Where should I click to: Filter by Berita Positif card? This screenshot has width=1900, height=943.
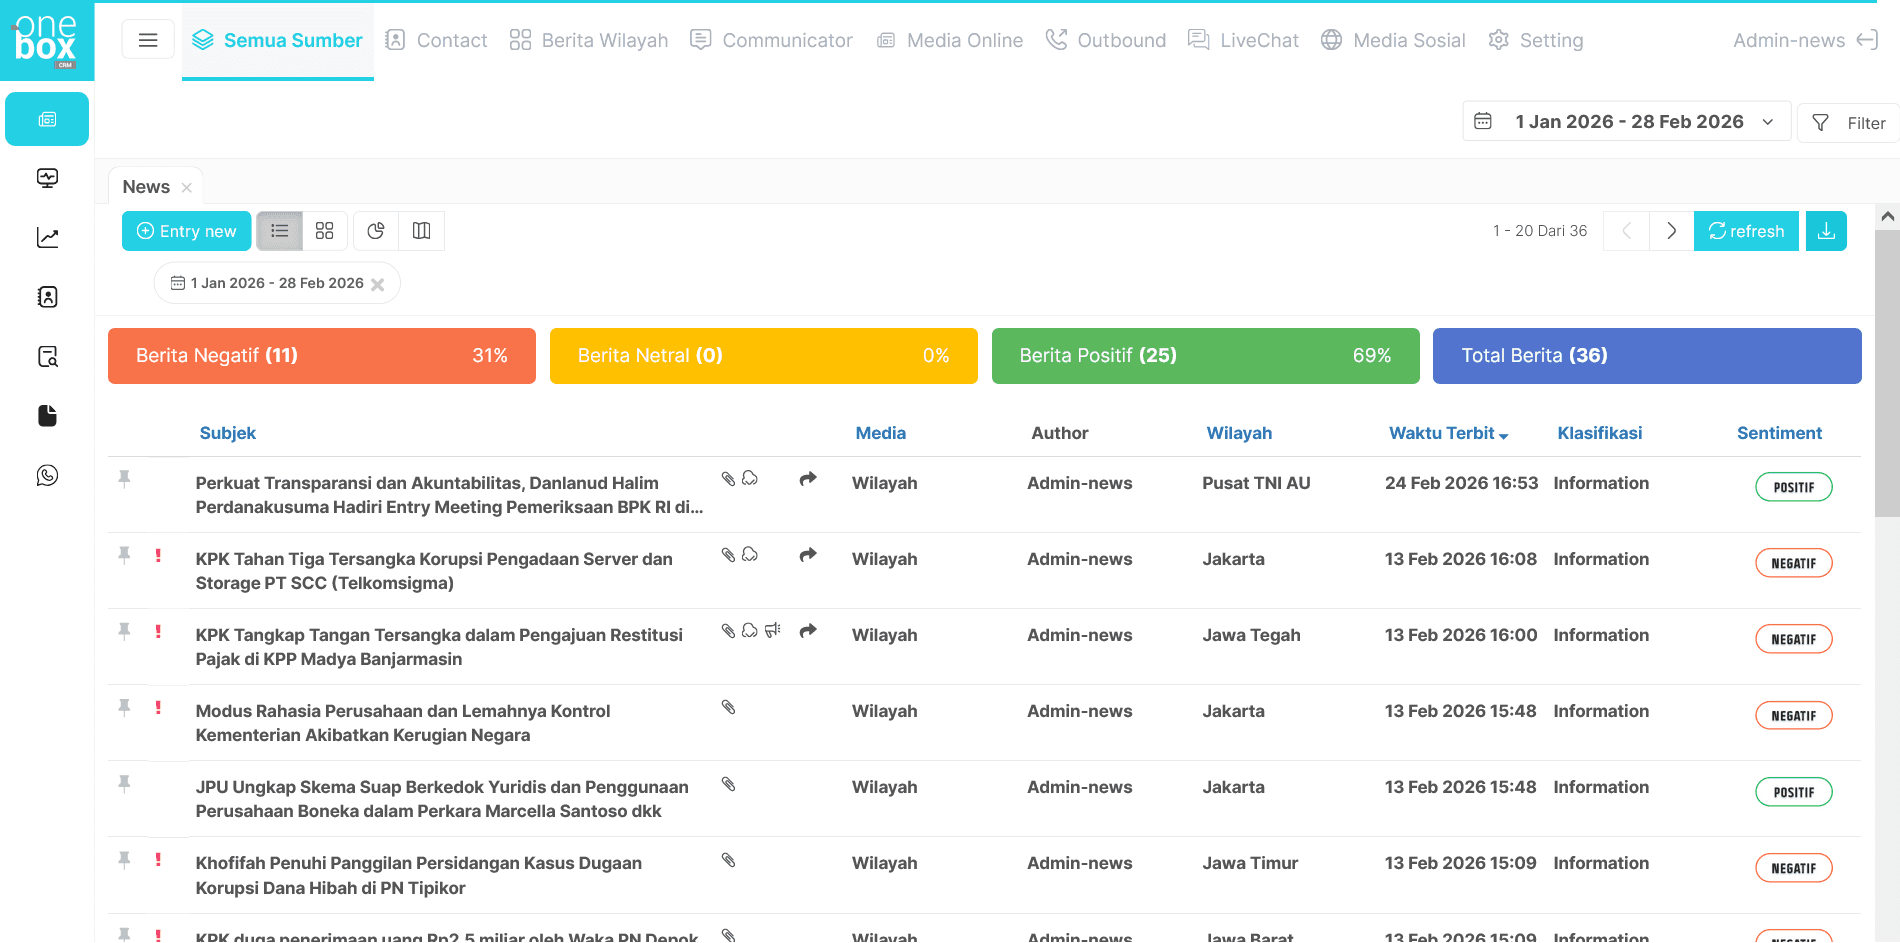pyautogui.click(x=1206, y=356)
